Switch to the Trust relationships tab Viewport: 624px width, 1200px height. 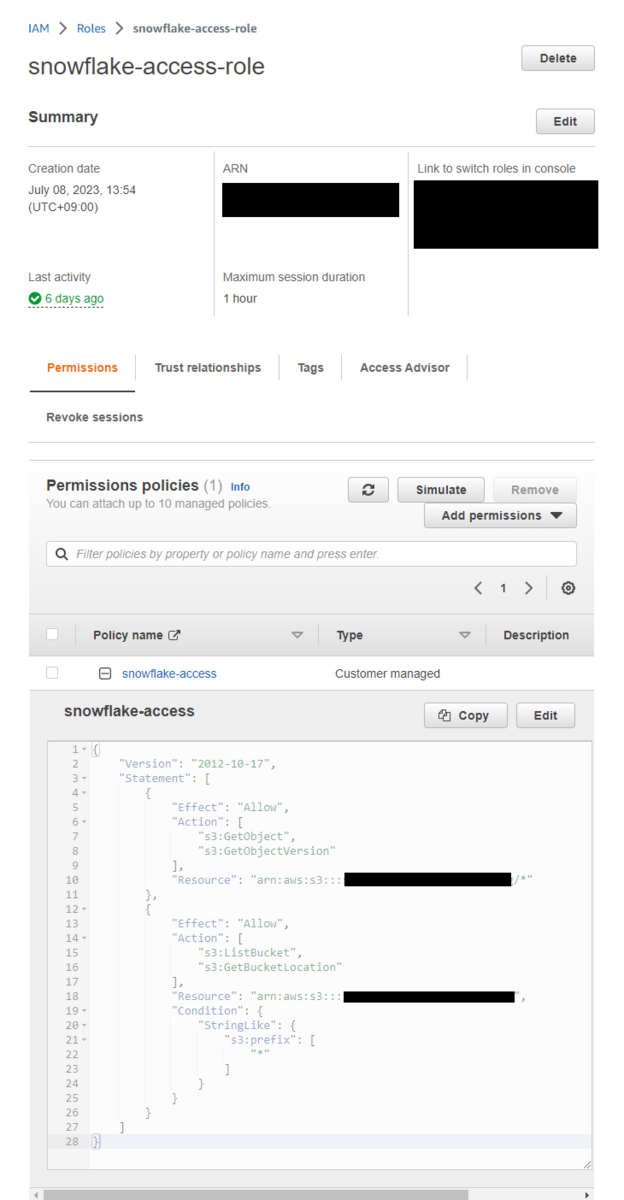[x=207, y=368]
